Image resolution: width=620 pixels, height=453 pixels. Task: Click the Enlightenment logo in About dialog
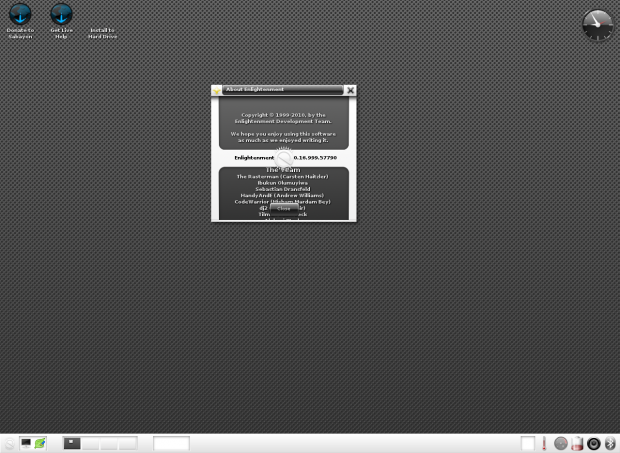(284, 158)
